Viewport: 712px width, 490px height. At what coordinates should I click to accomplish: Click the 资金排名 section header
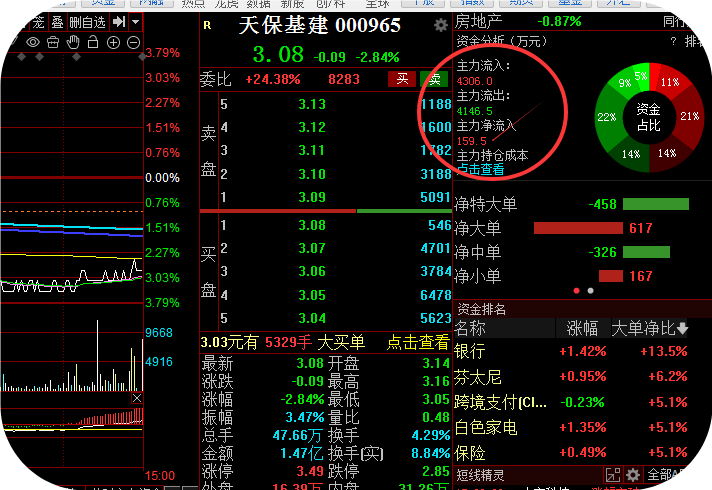click(x=481, y=309)
